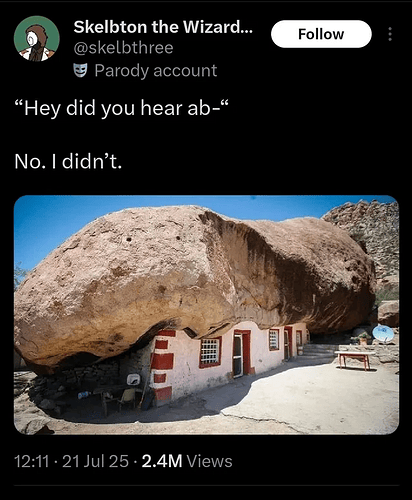Click the satellite dish in photo
412x500 pixels.
click(383, 333)
